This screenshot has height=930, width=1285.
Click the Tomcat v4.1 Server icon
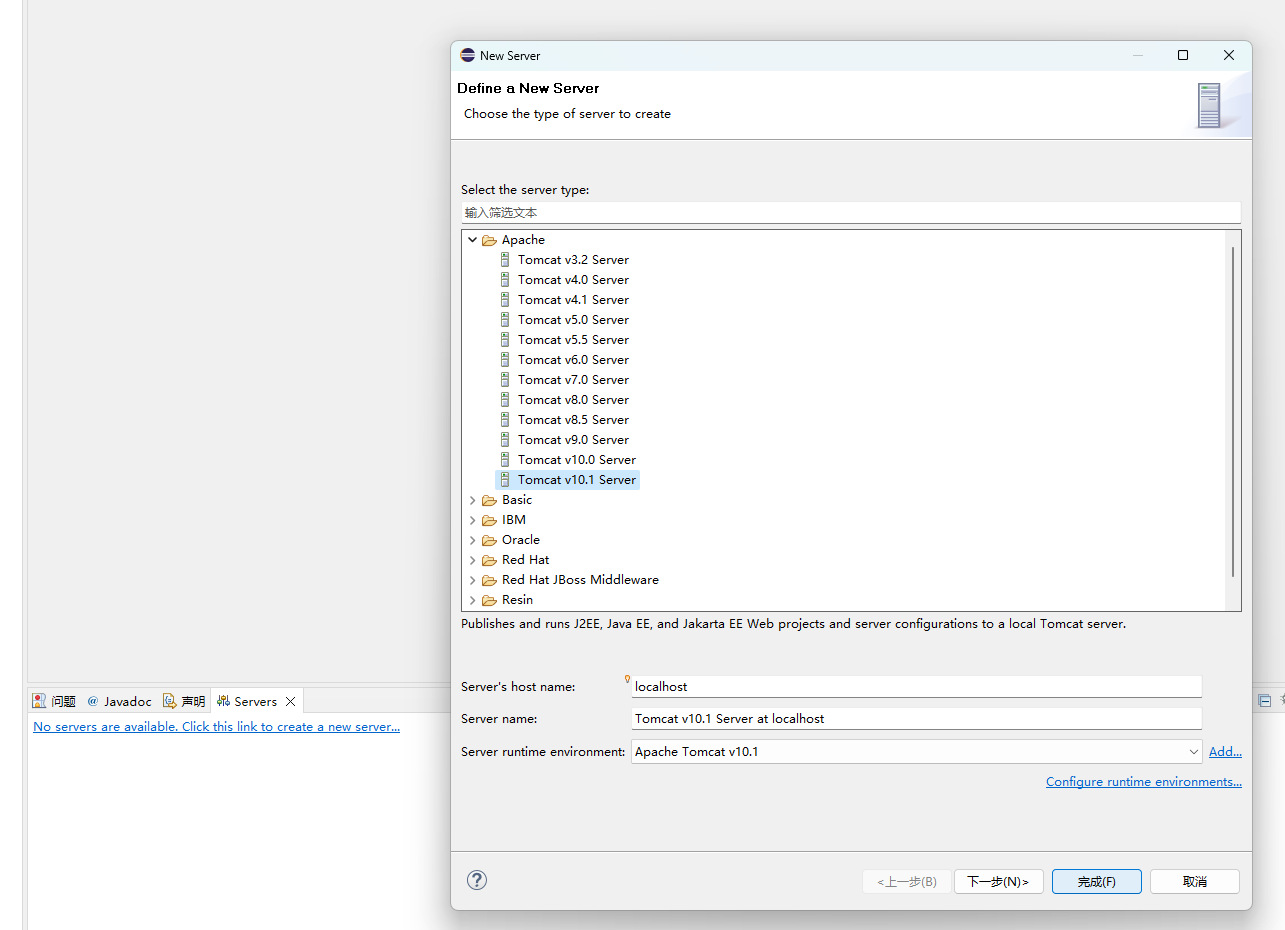pyautogui.click(x=505, y=299)
